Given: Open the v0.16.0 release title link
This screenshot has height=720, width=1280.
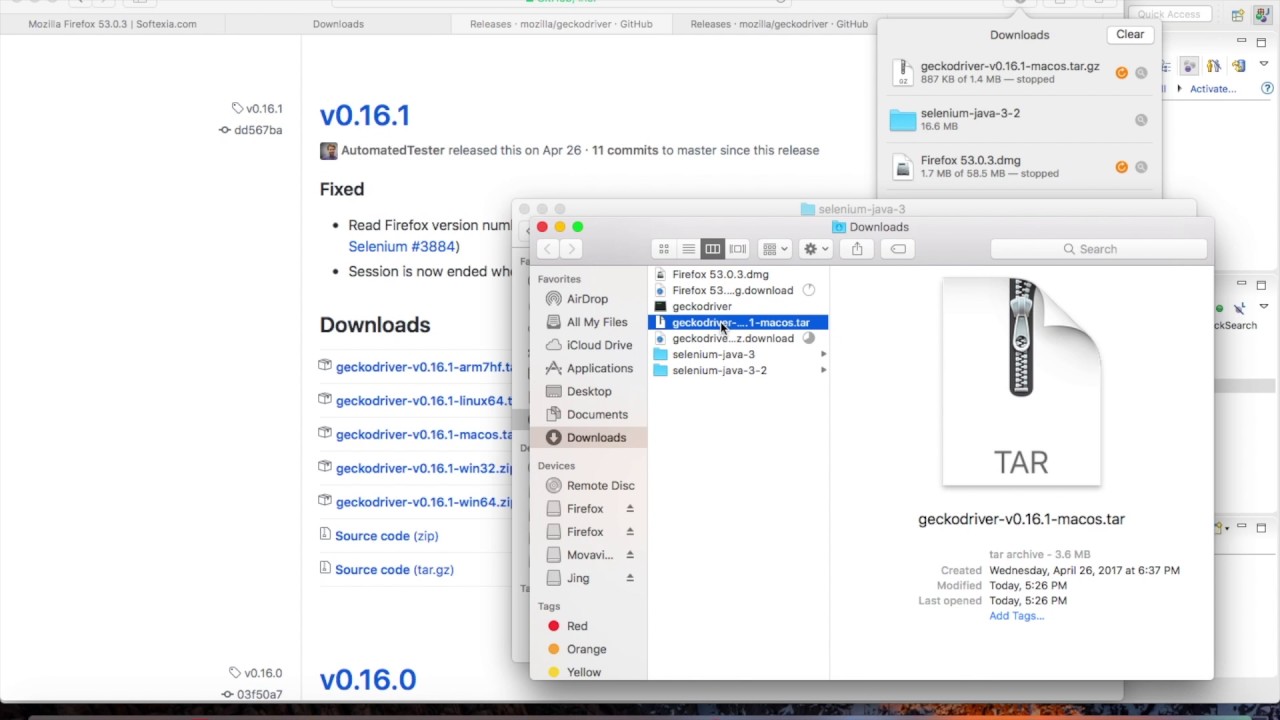Looking at the screenshot, I should 367,680.
